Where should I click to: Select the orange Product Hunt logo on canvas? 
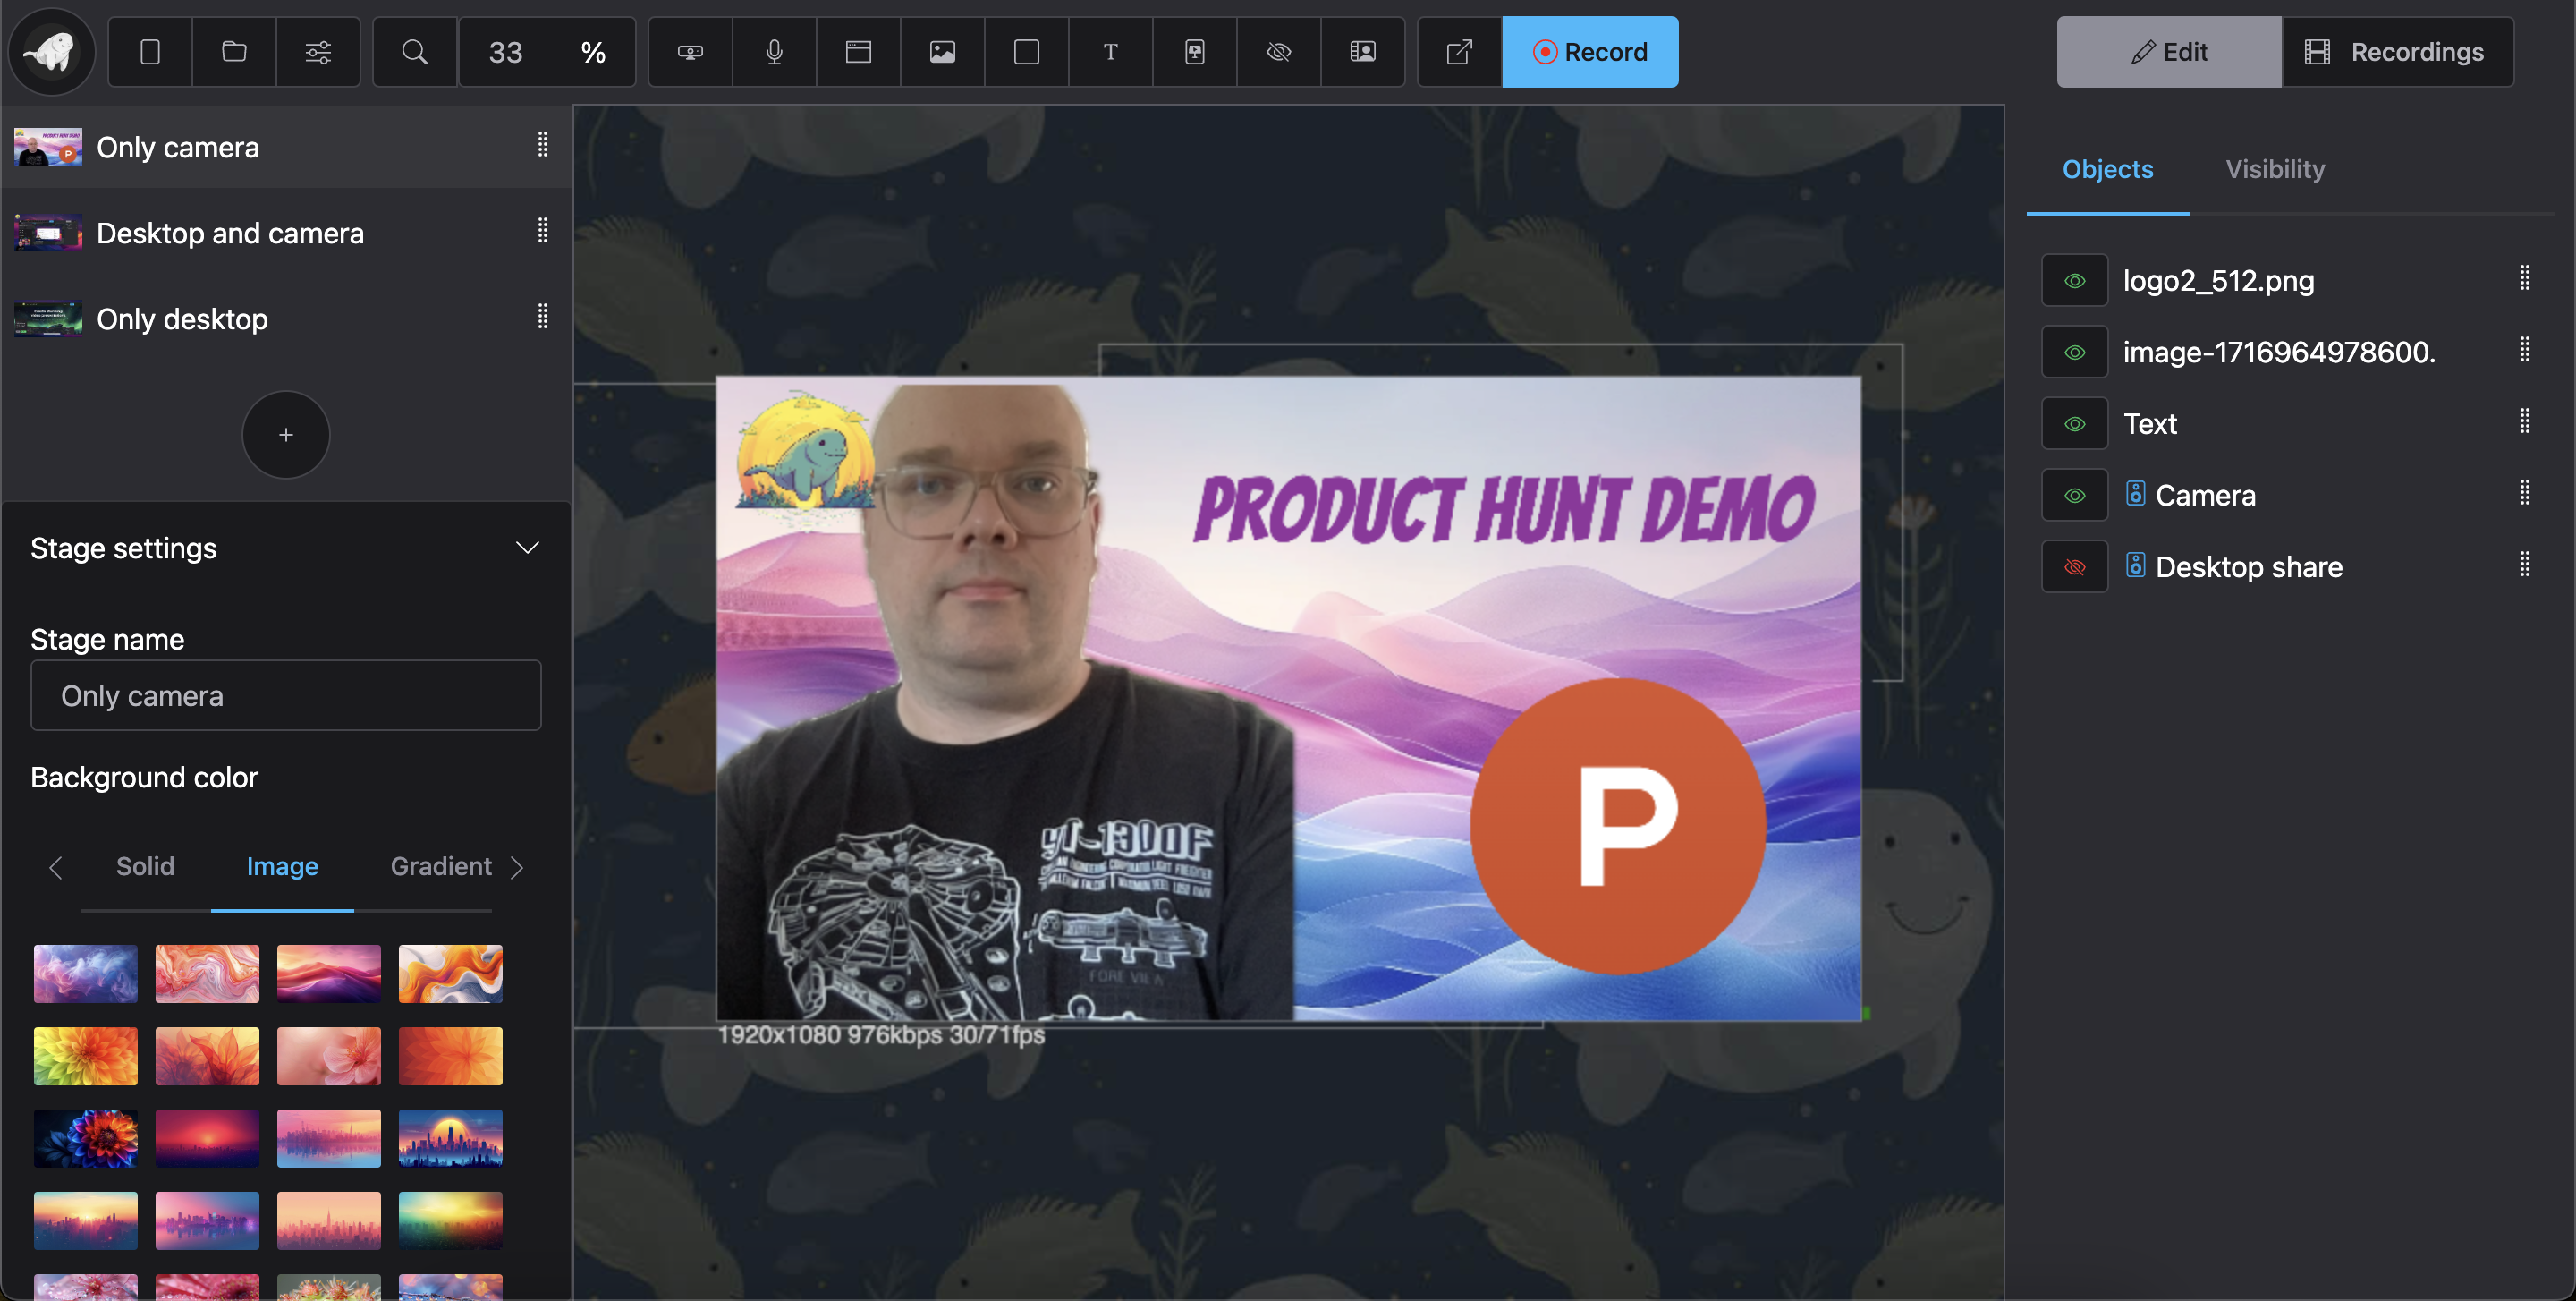1617,826
